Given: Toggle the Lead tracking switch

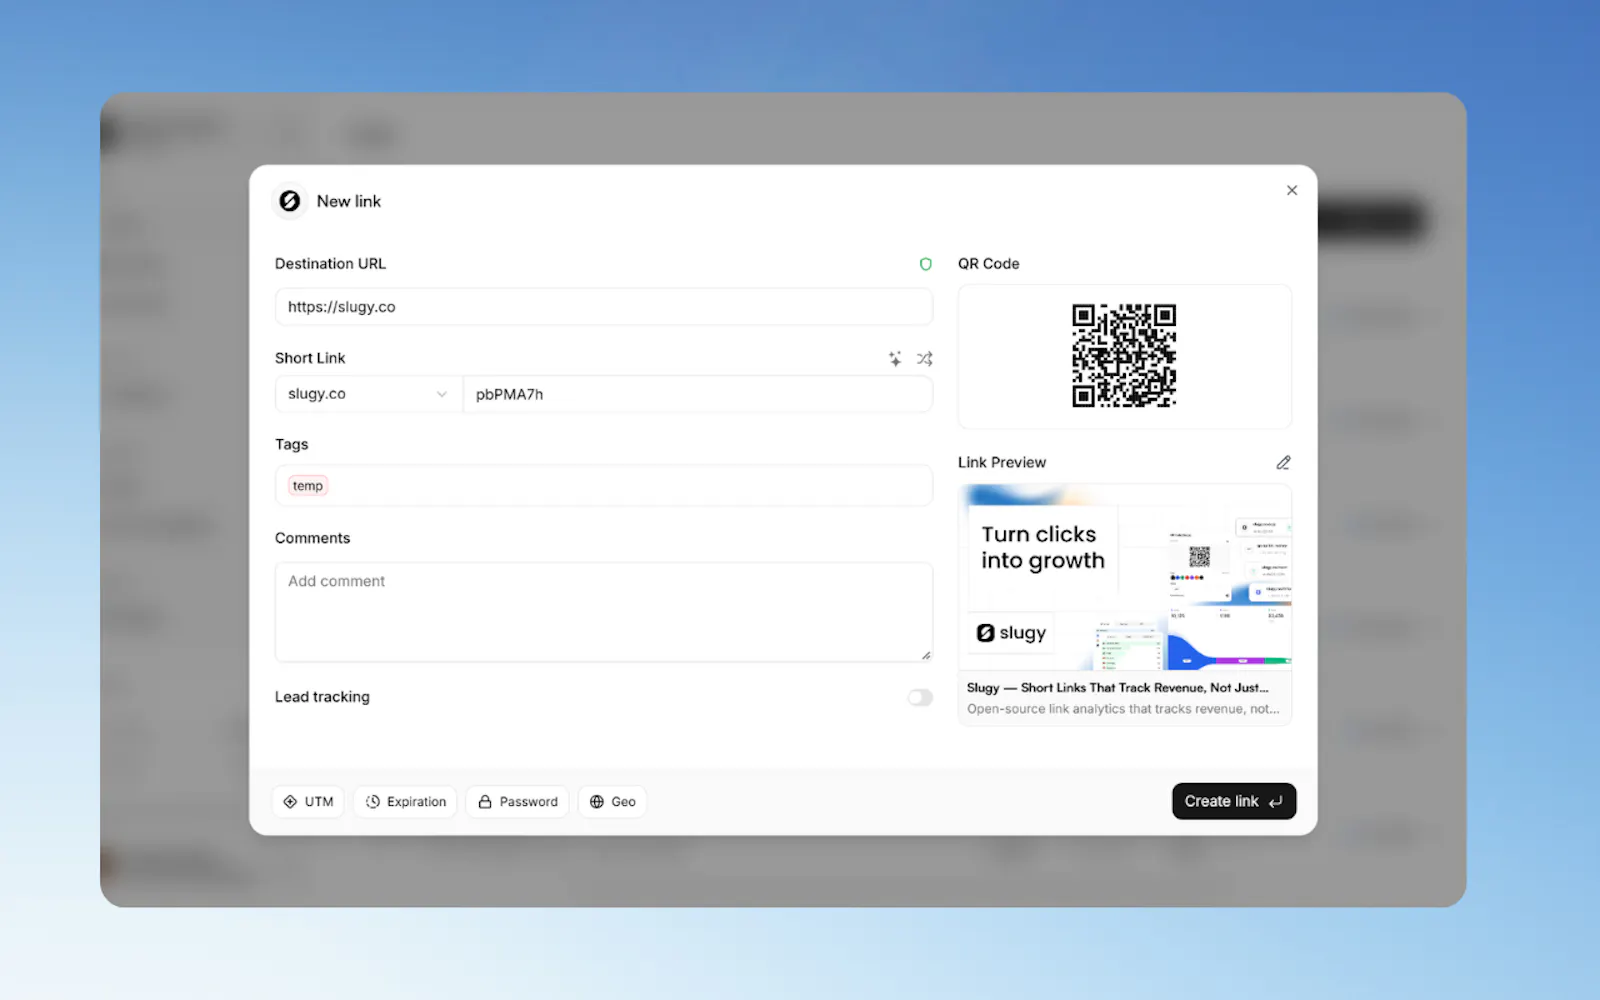Looking at the screenshot, I should click(920, 697).
